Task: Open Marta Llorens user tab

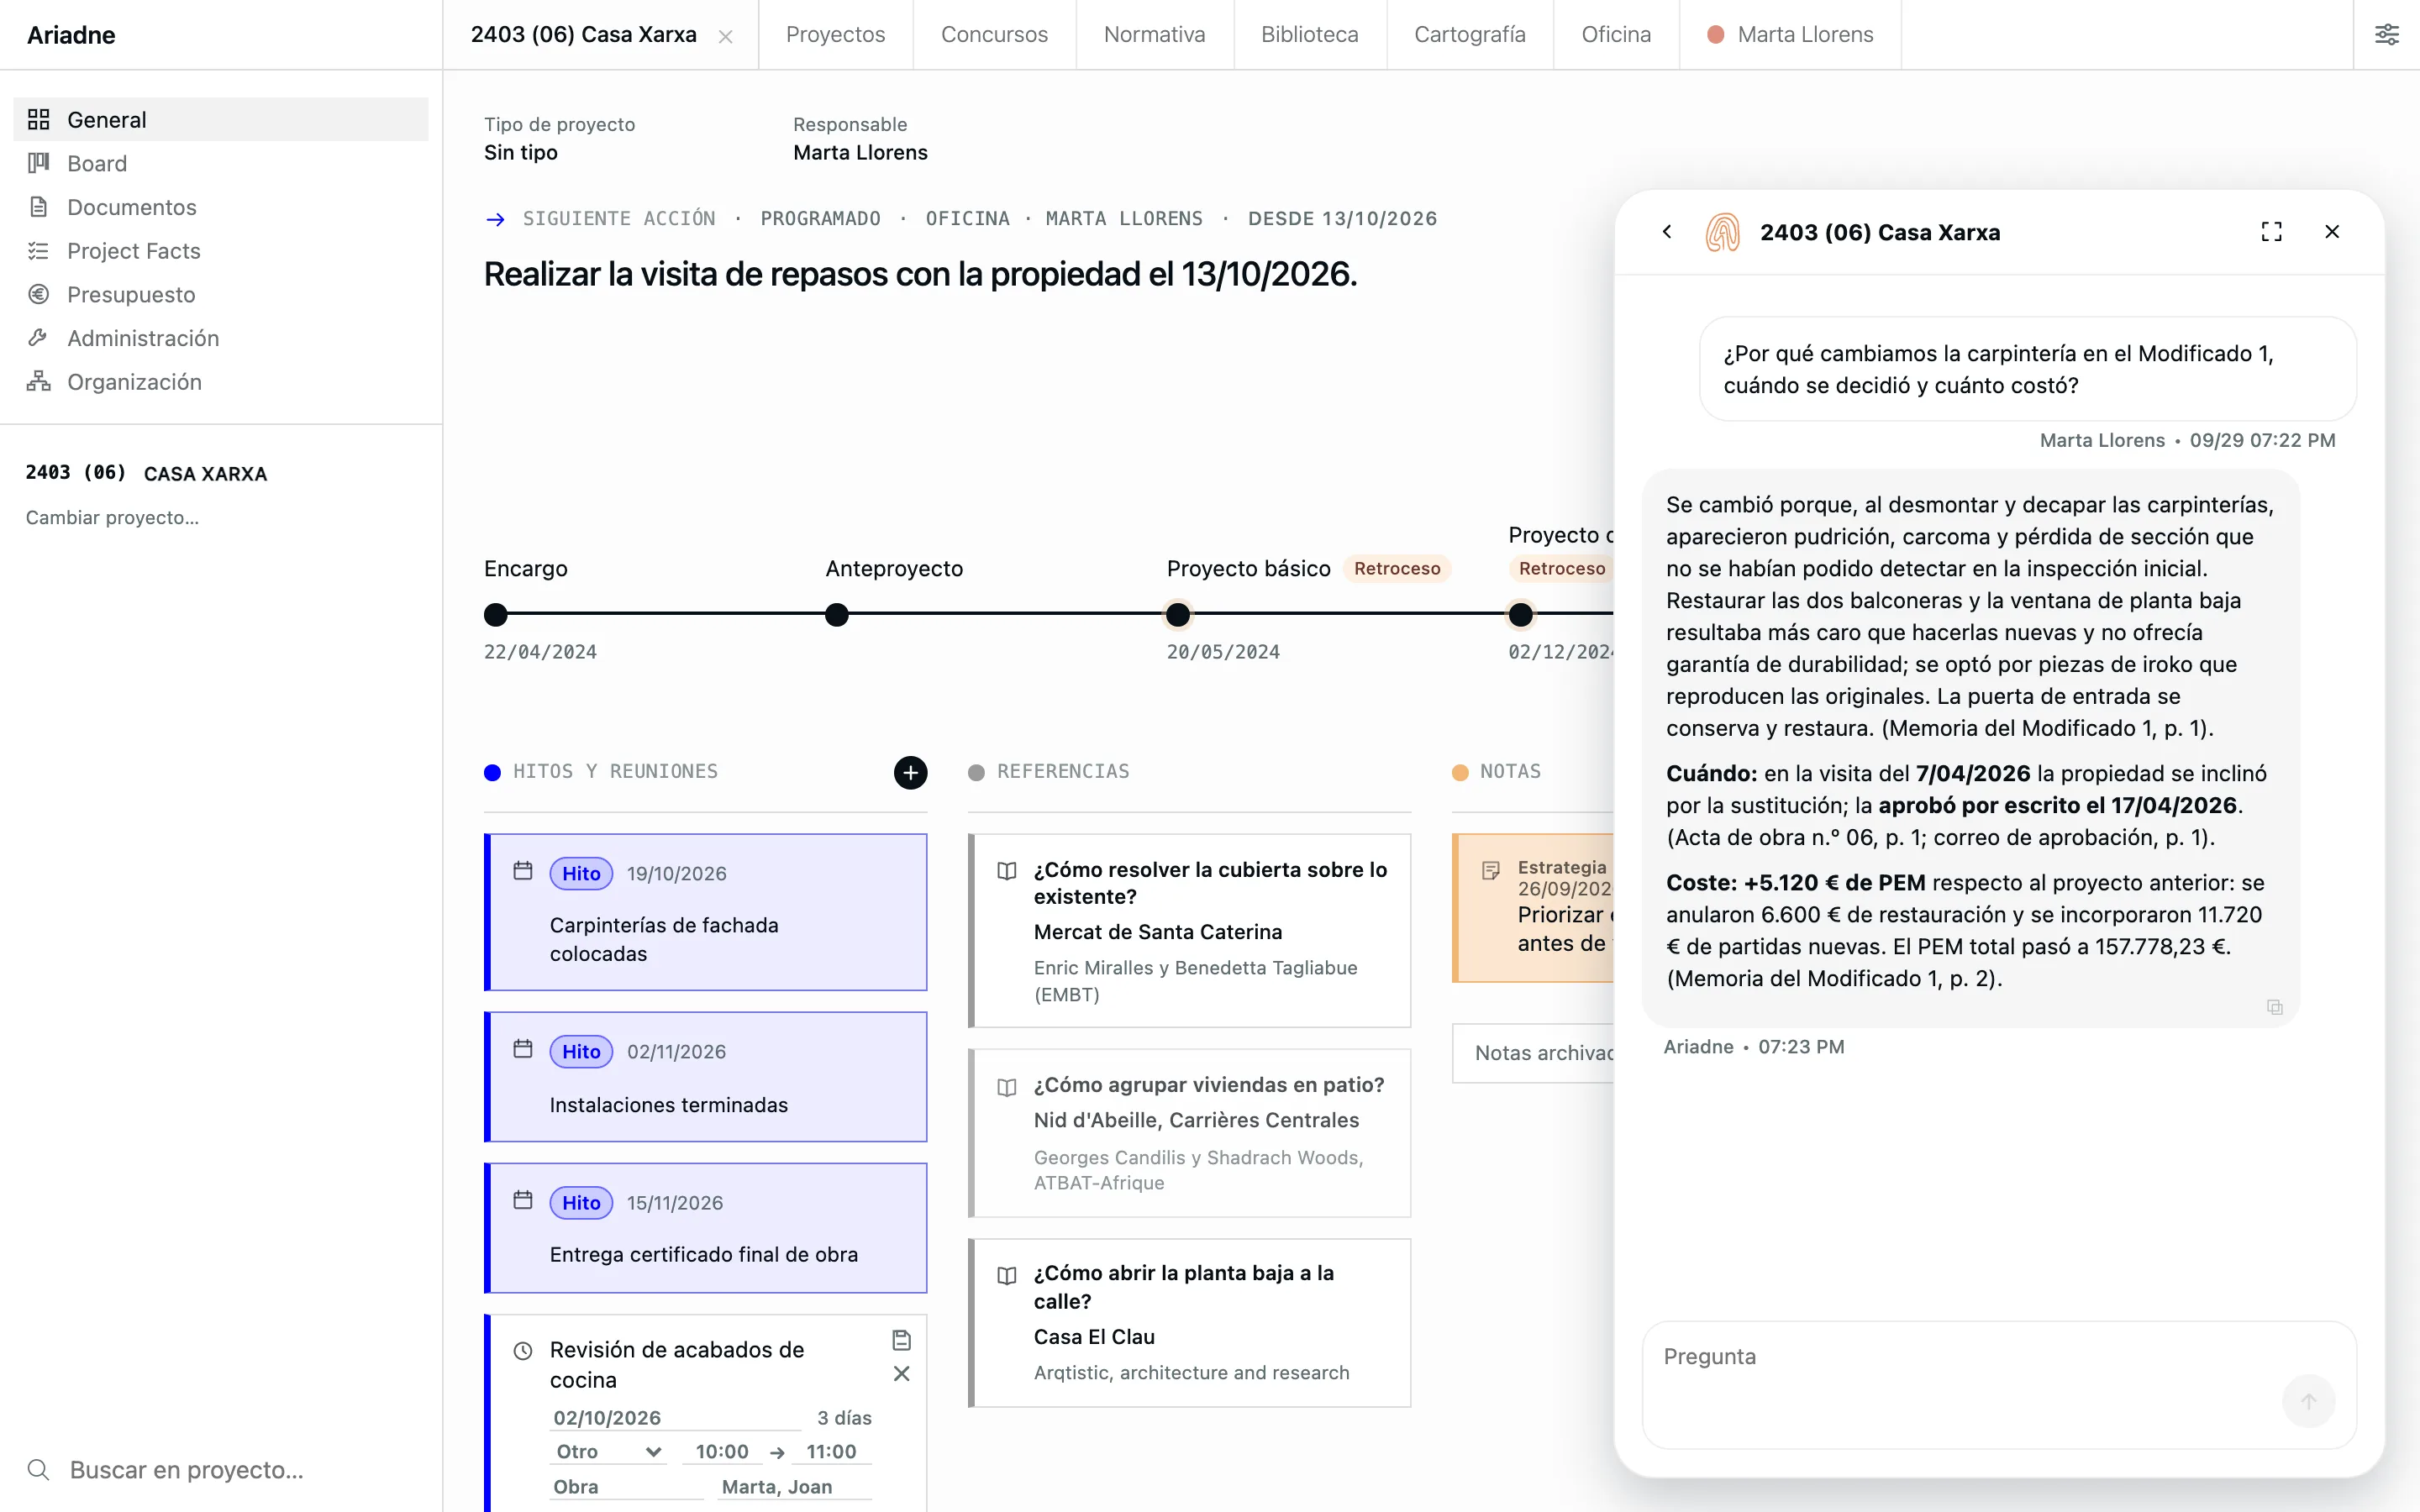Action: 1790,35
